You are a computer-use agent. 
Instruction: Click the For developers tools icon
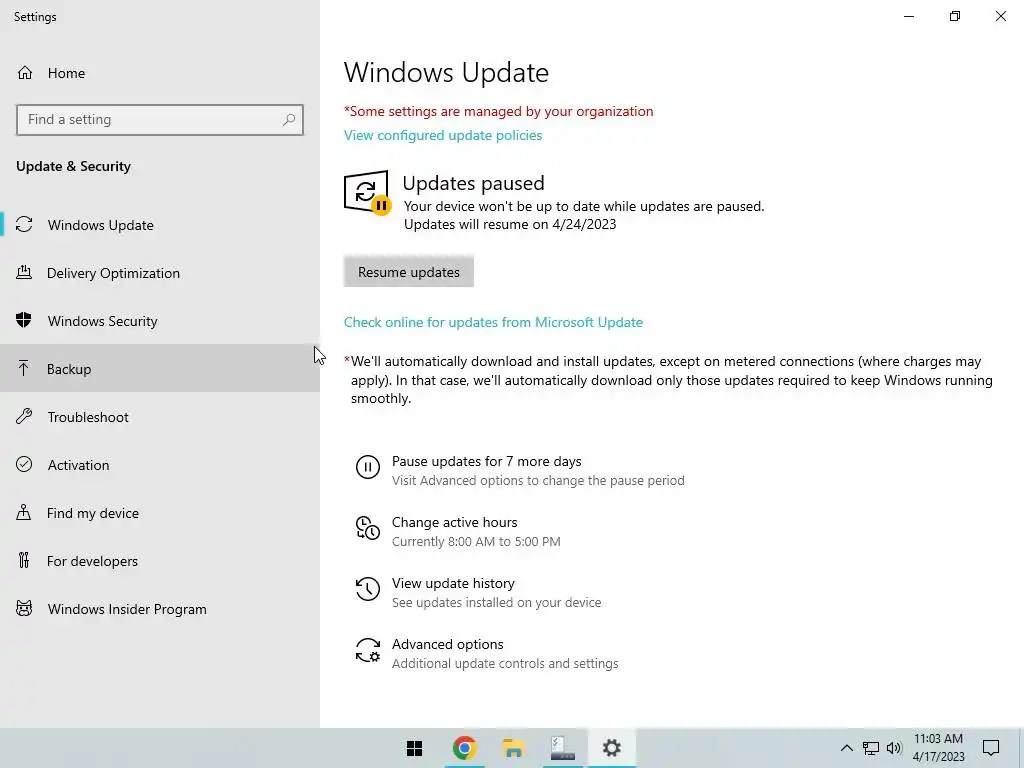click(24, 561)
